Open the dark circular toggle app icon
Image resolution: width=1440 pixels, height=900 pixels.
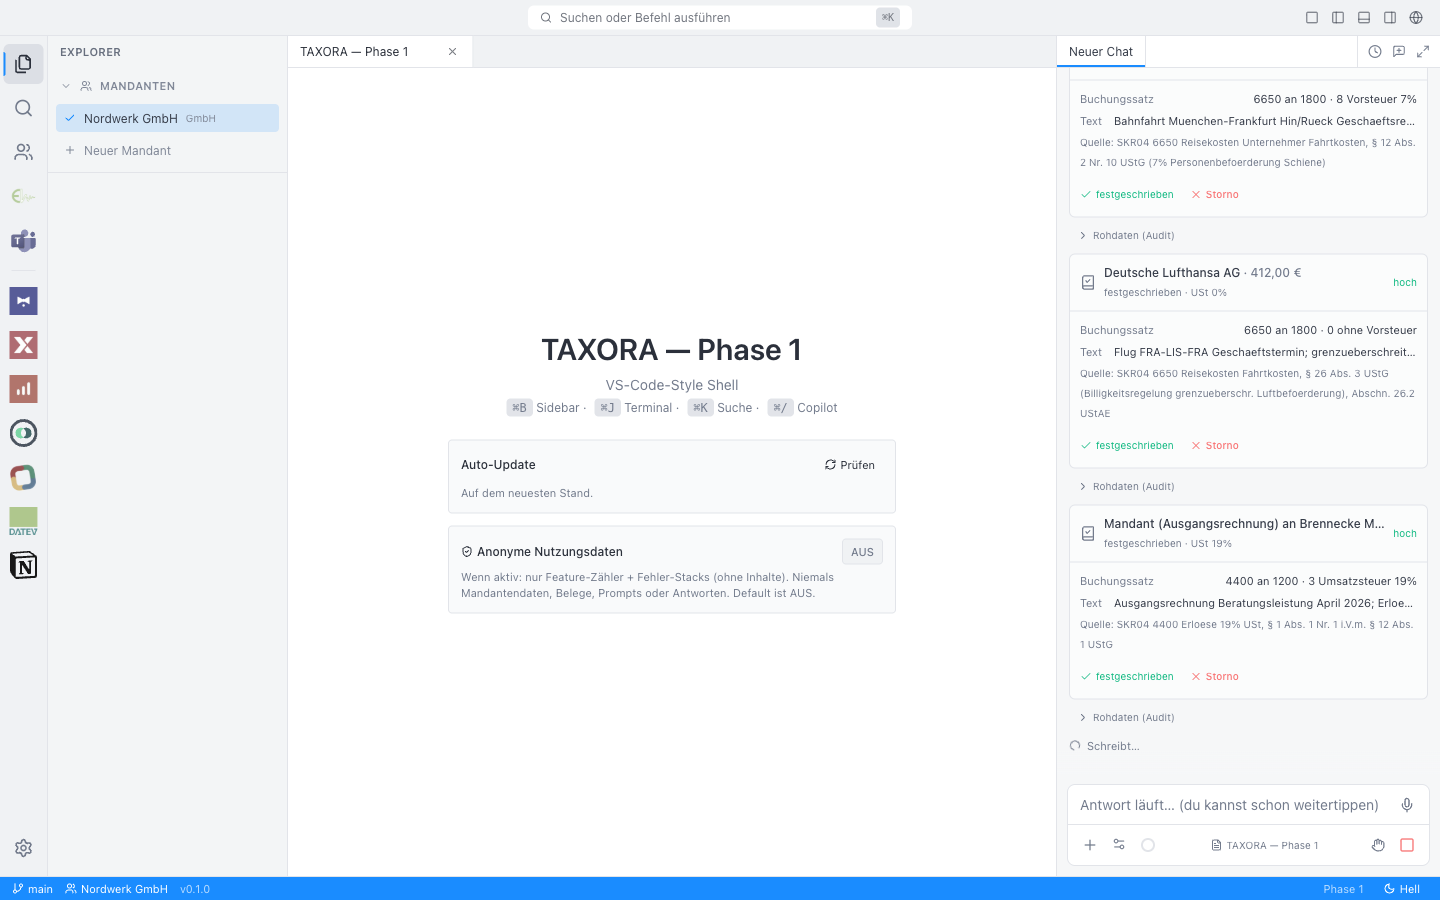click(23, 433)
